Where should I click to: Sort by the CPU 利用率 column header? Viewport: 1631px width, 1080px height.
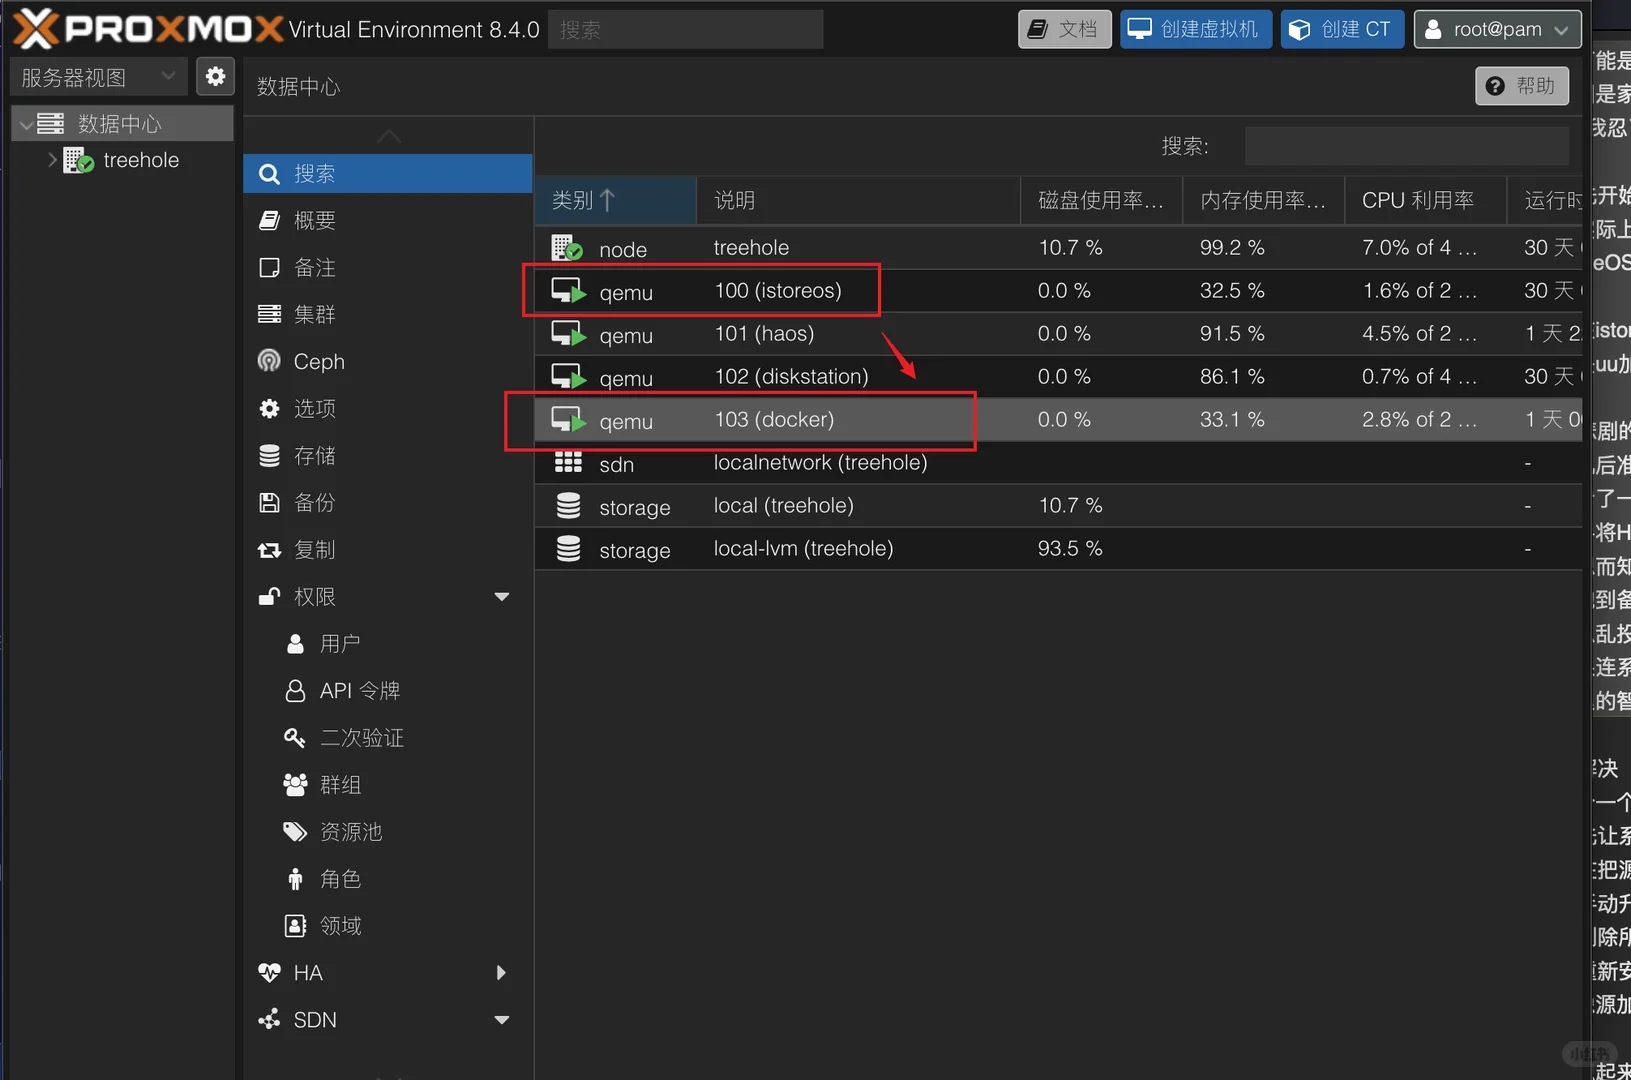1425,200
